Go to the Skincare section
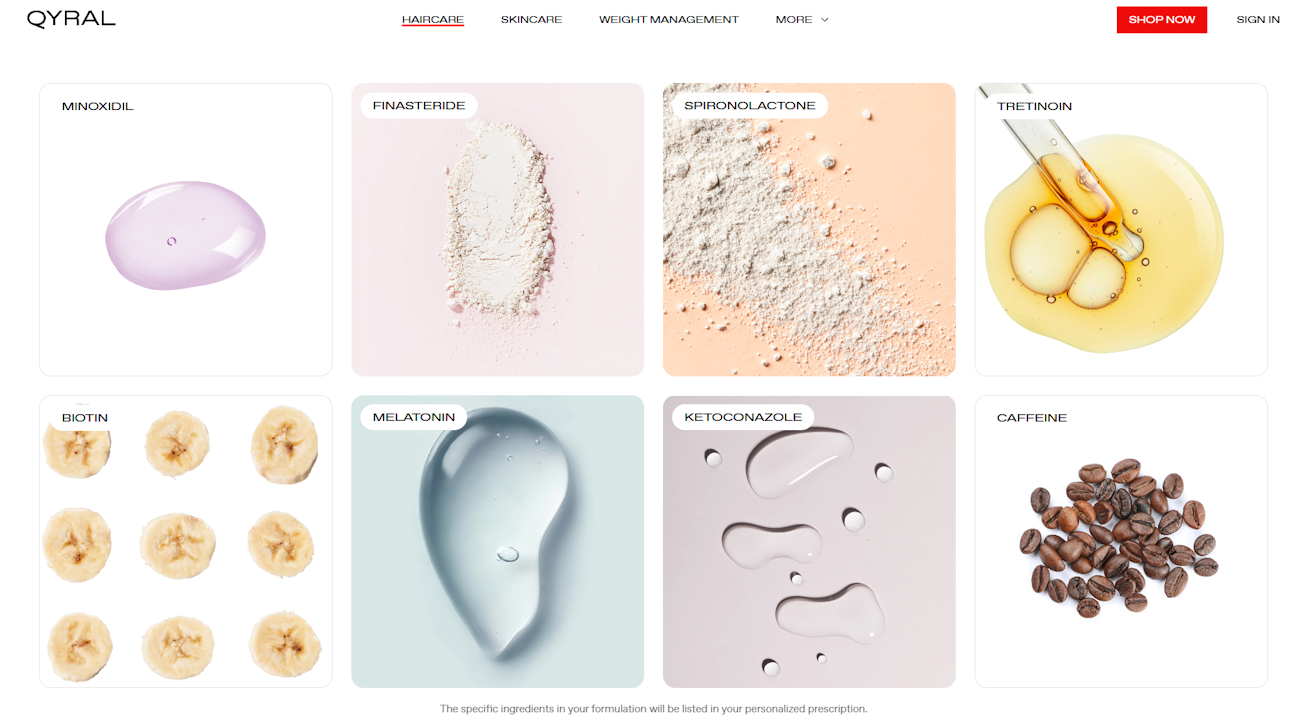 531,19
